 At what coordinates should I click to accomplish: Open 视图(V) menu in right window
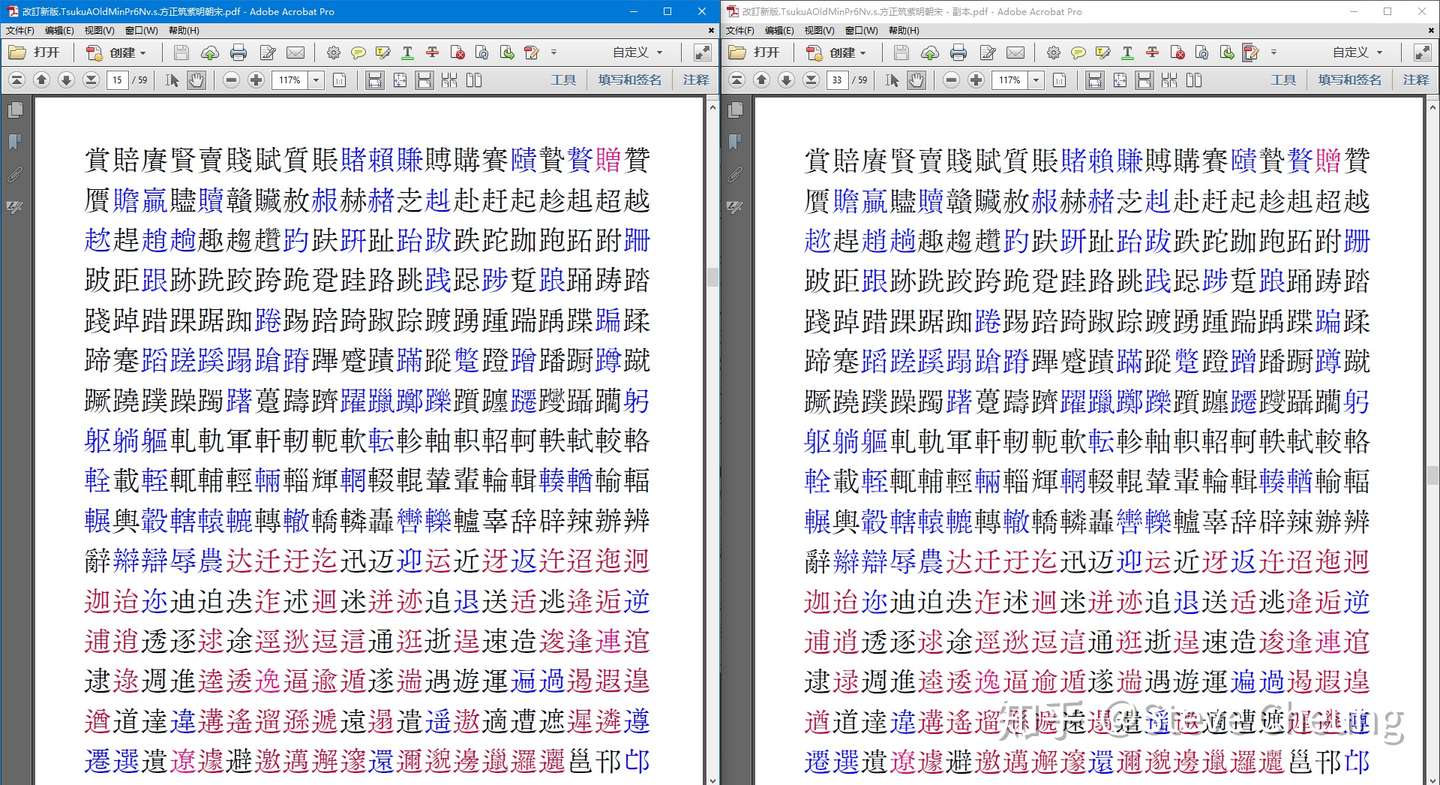pos(819,31)
